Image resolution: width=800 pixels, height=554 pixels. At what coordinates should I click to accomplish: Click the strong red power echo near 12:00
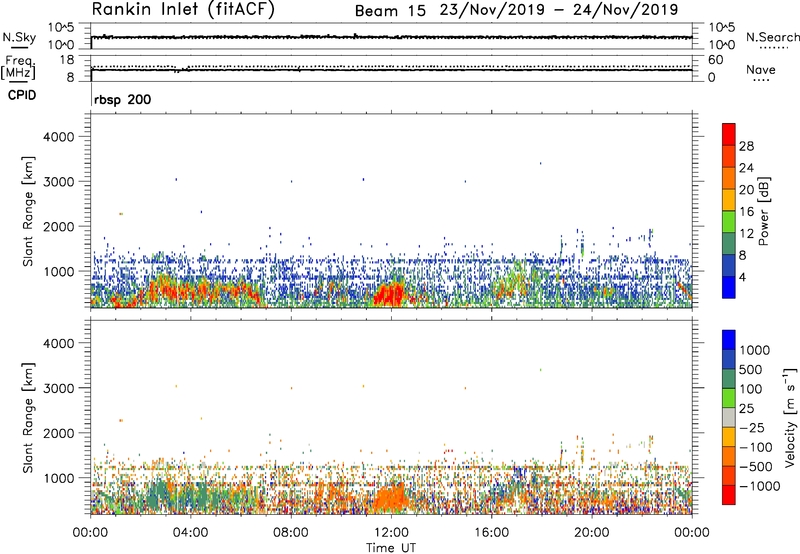coord(389,295)
